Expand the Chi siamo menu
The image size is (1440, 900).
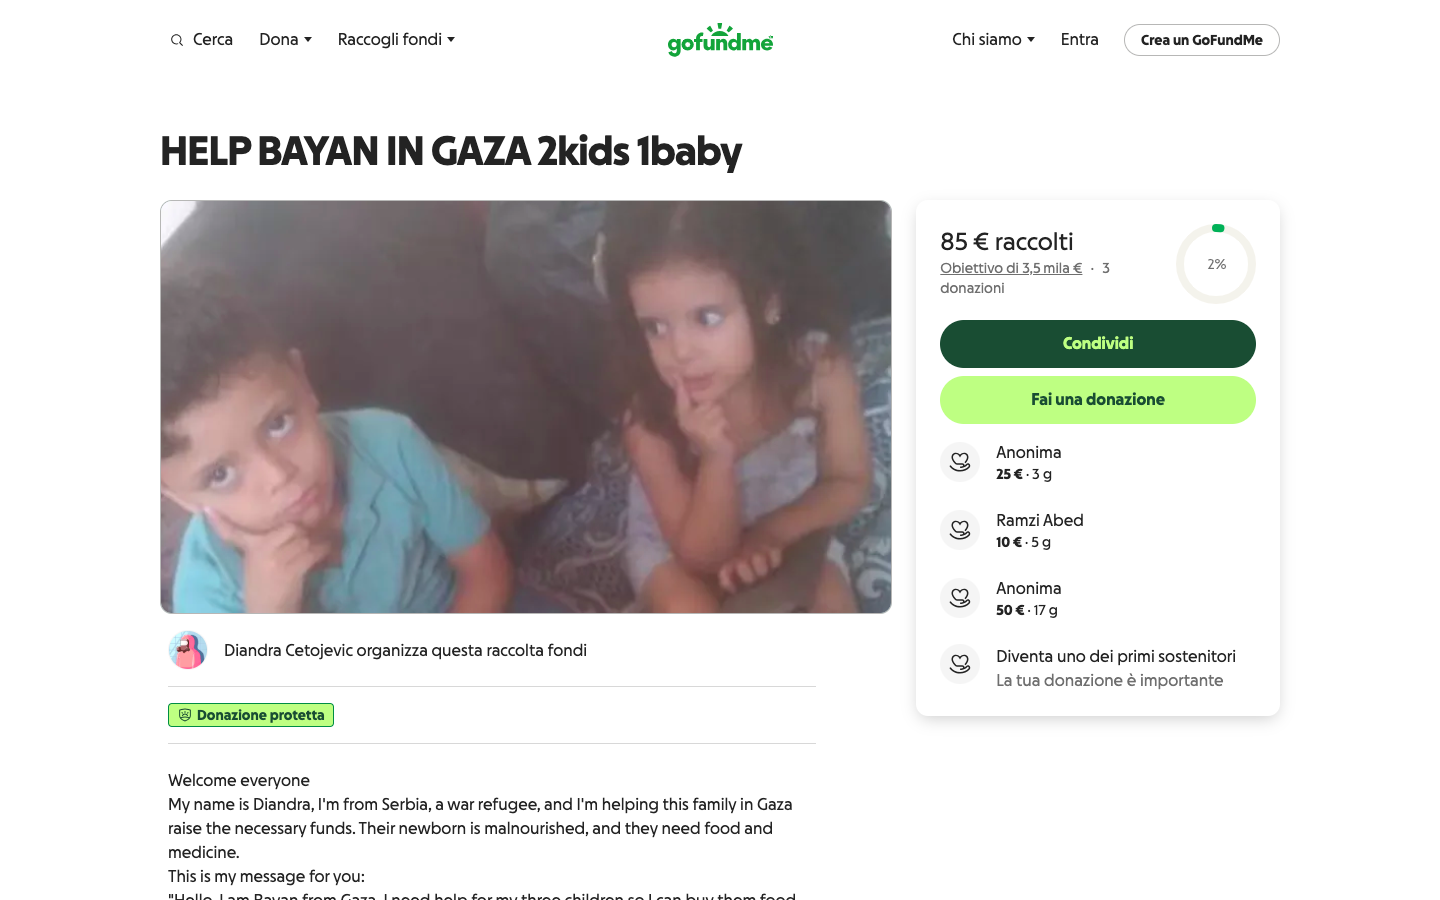(993, 39)
